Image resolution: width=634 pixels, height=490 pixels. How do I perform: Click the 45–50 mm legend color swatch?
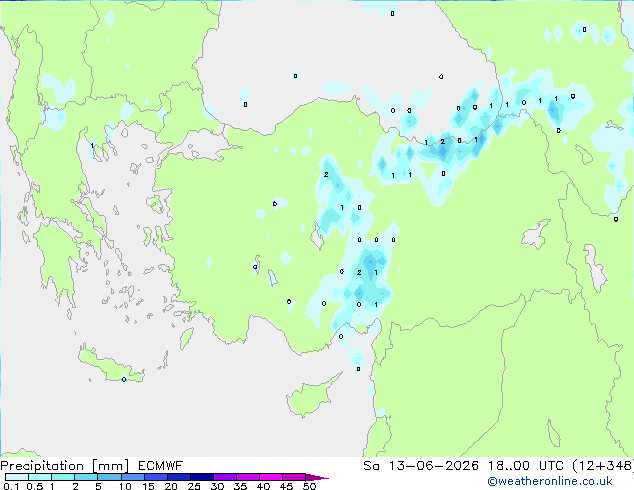click(294, 477)
